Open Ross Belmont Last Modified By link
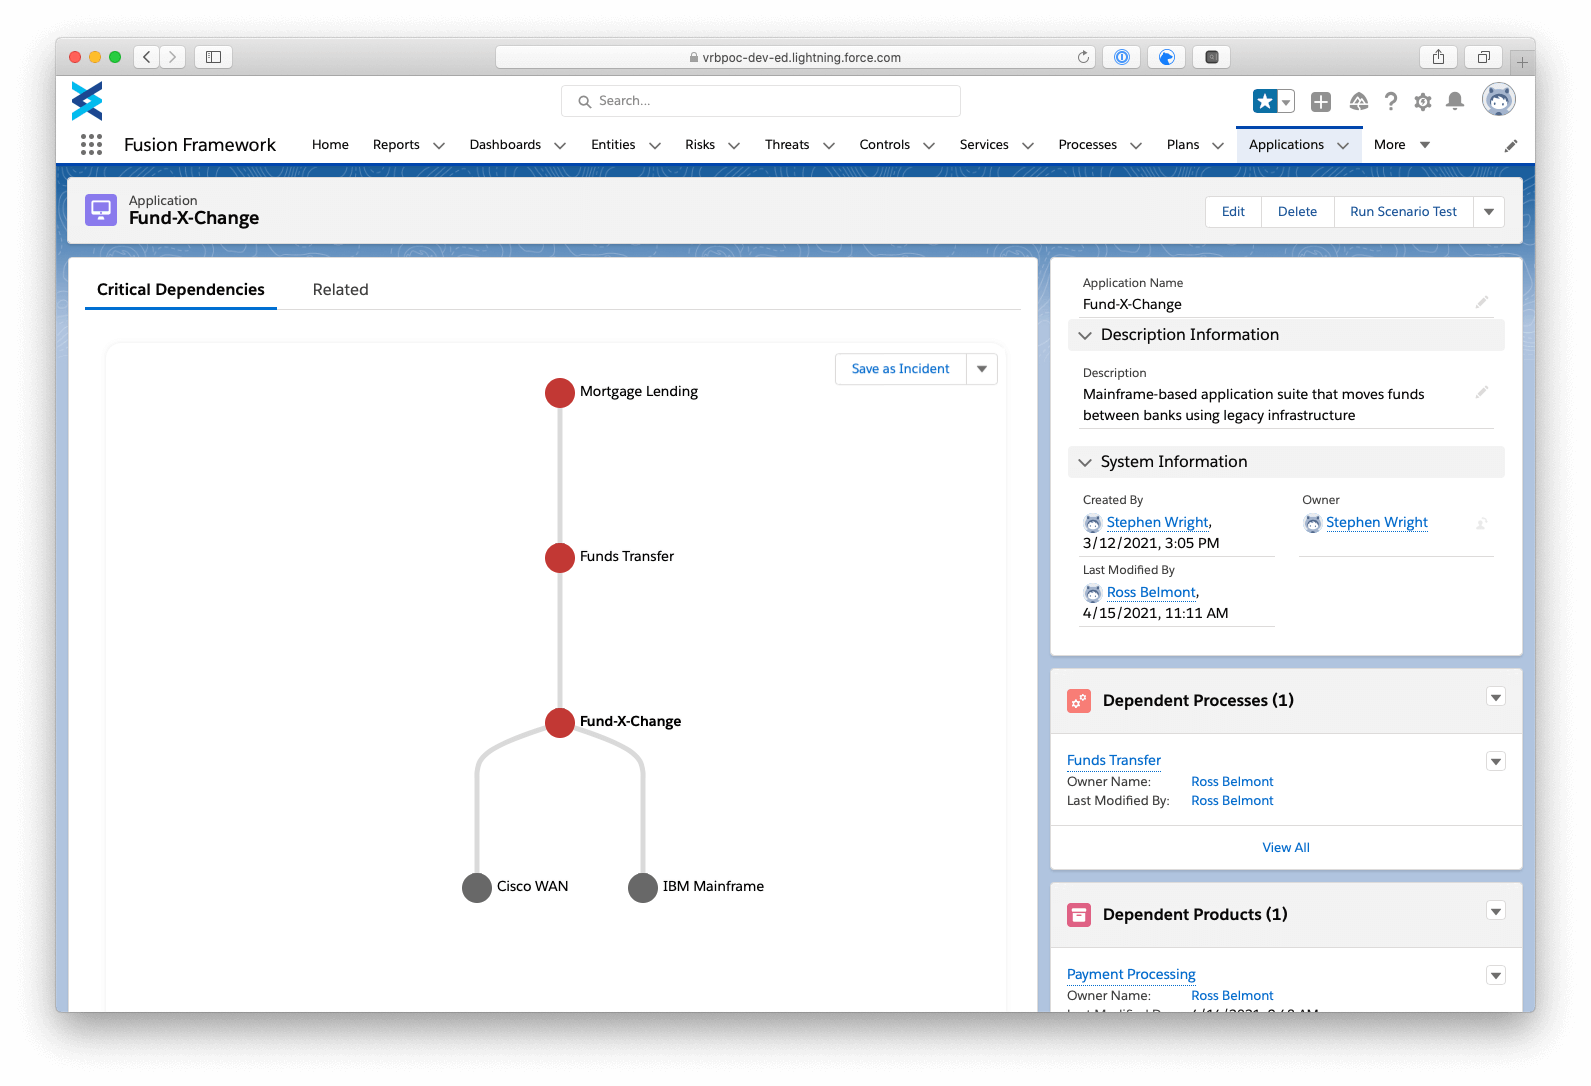Screen dimensions: 1591x1086 [x=1151, y=593]
